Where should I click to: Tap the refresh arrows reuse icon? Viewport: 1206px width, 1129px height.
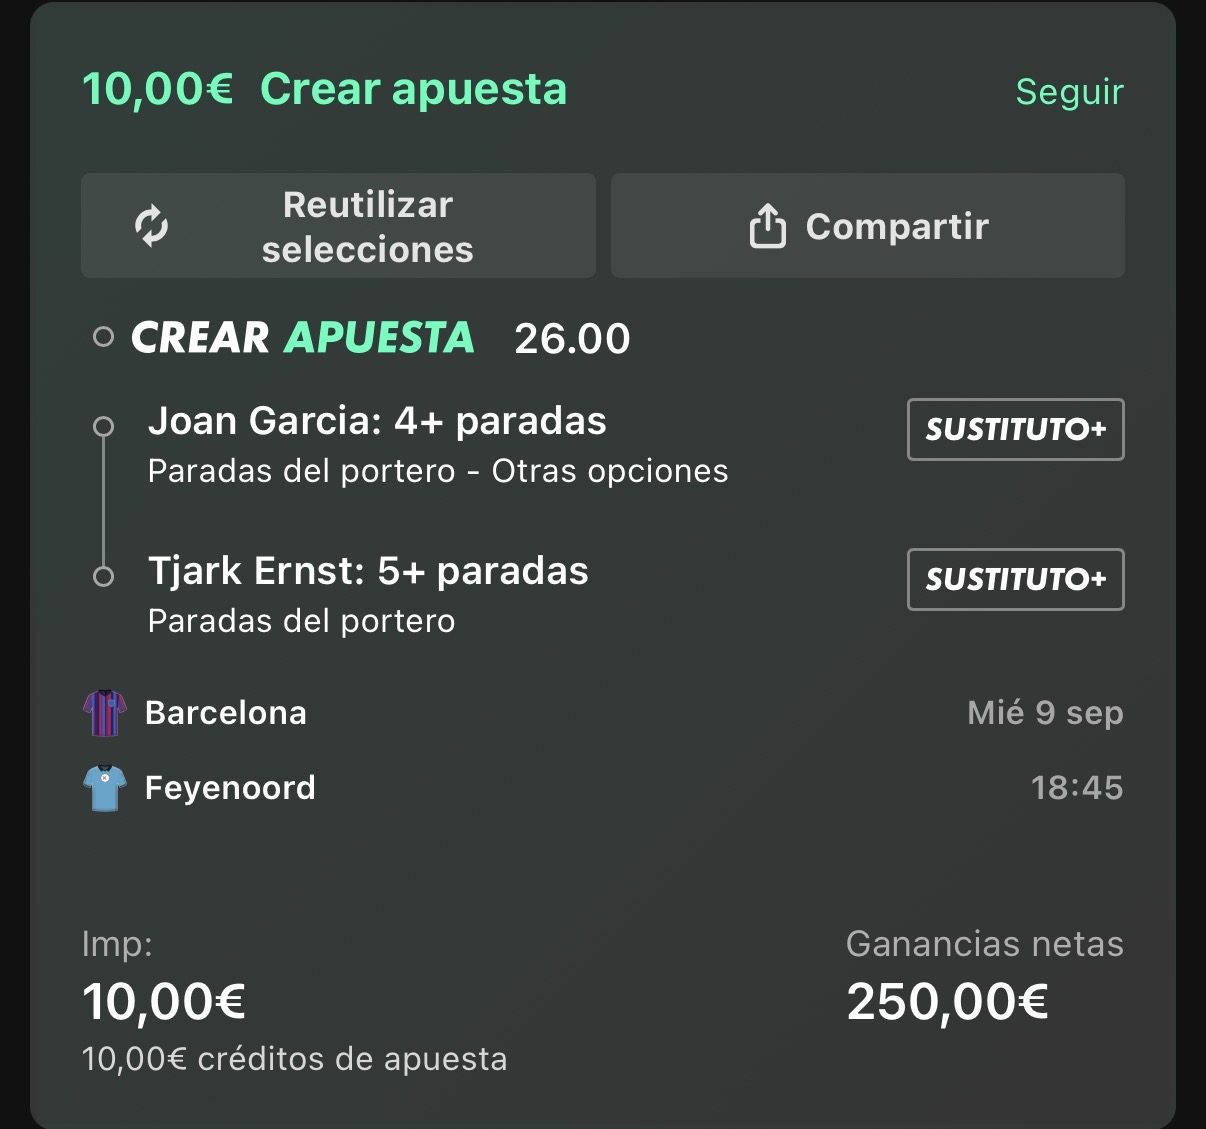pos(151,226)
